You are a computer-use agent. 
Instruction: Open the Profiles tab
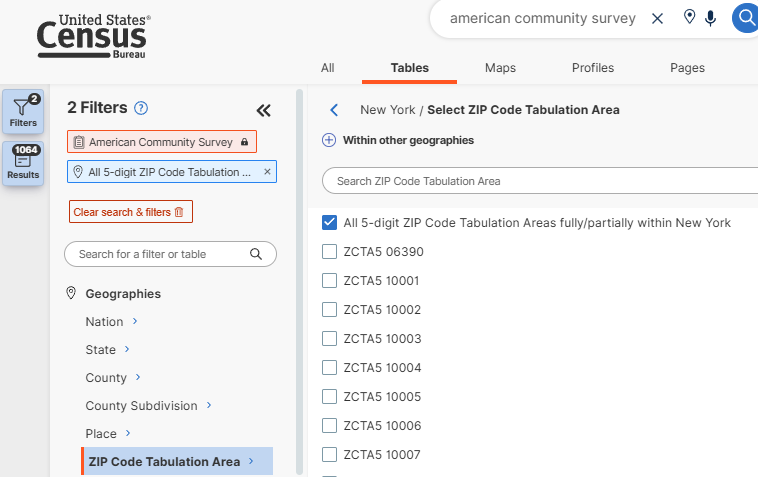pos(593,68)
